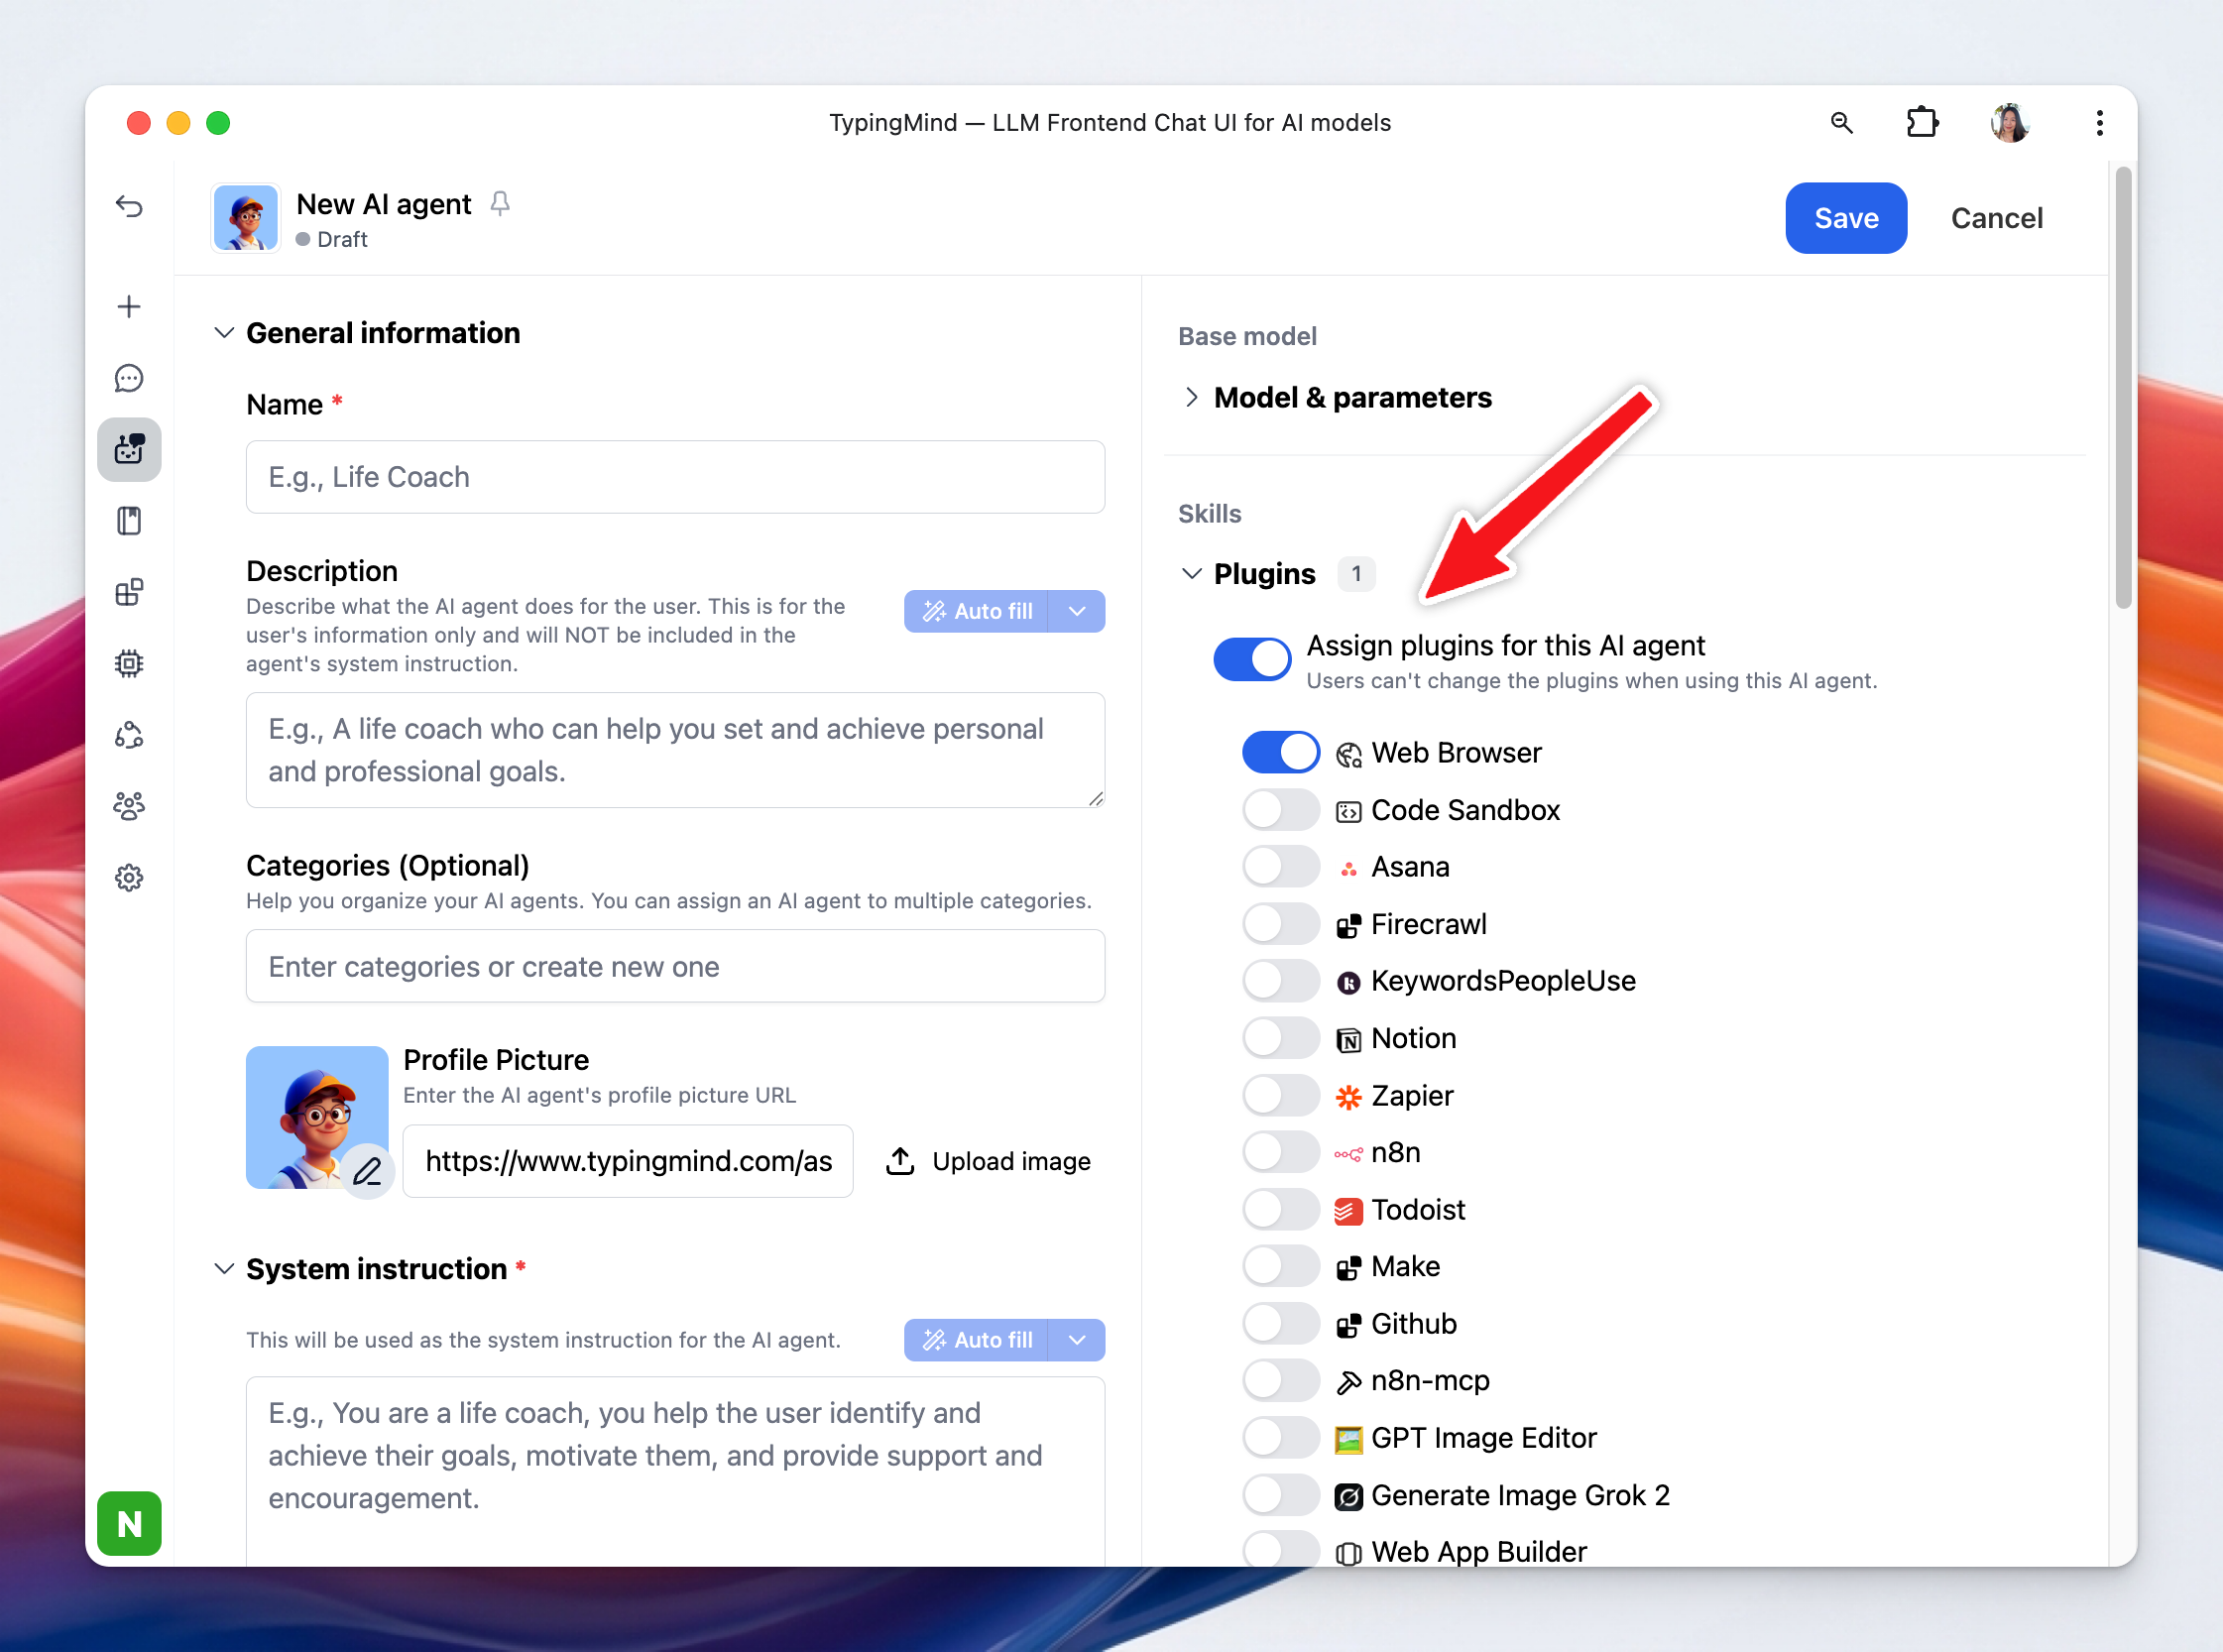The width and height of the screenshot is (2223, 1652).
Task: Enable the Code Sandbox plugin toggle
Action: (x=1281, y=810)
